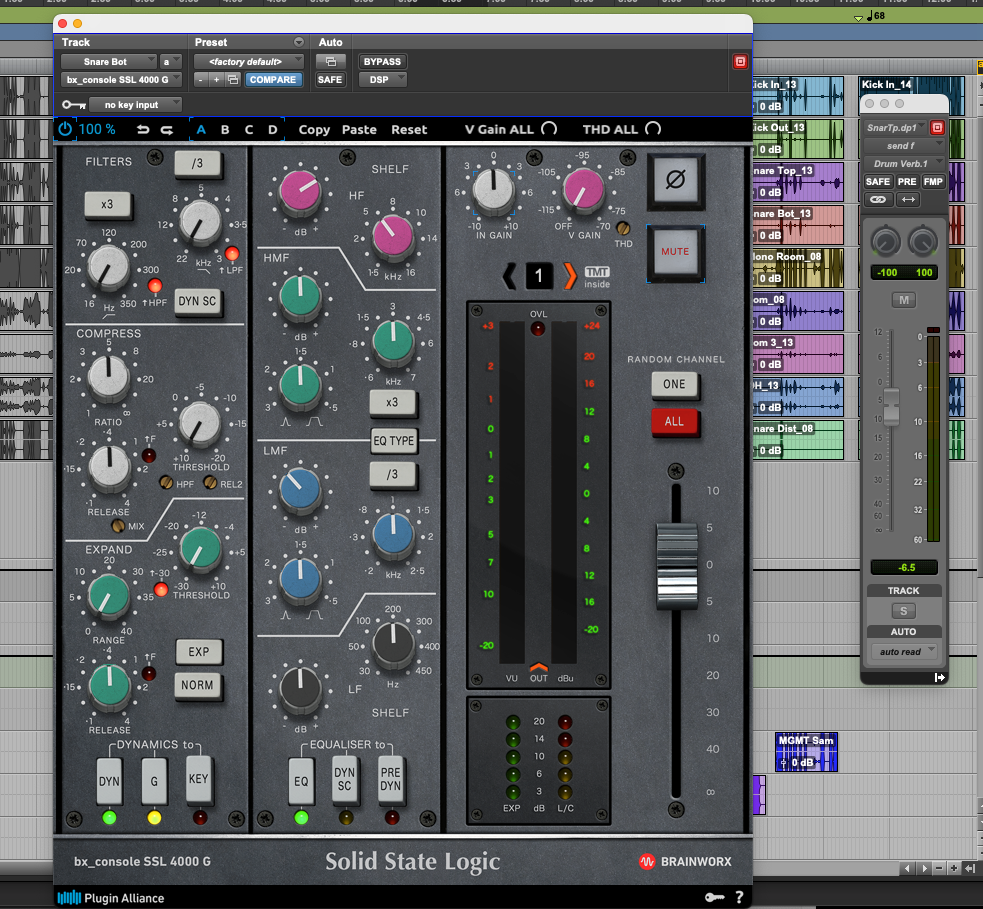This screenshot has width=983, height=909.
Task: Open plugin settings list icon under Auto
Action: coord(330,61)
